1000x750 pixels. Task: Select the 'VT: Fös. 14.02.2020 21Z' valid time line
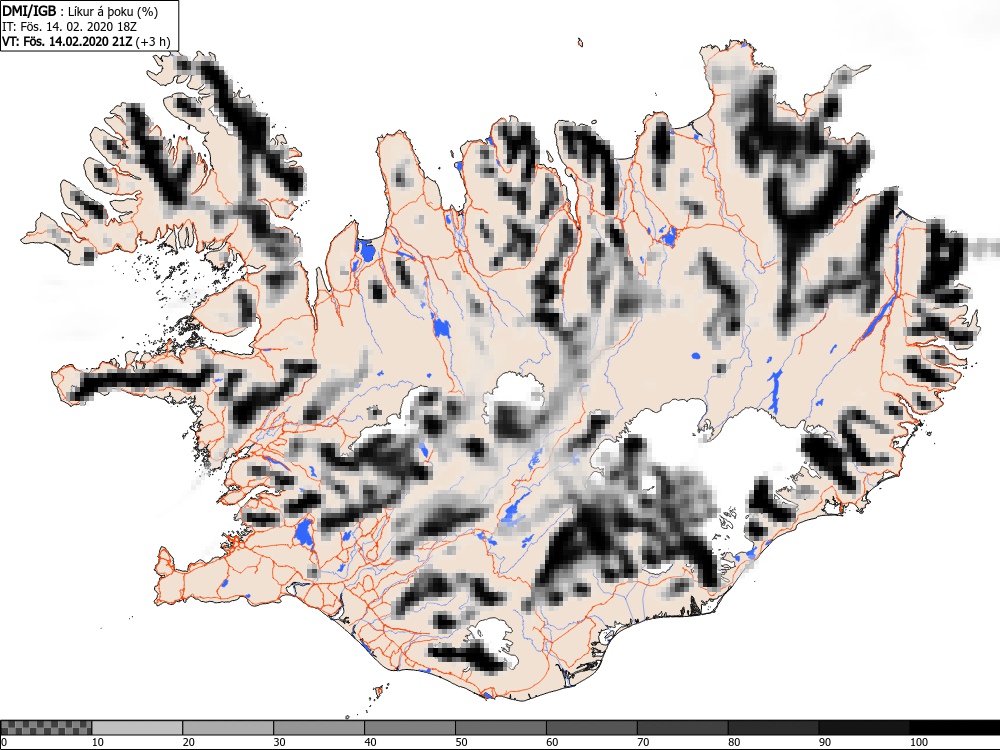68,42
